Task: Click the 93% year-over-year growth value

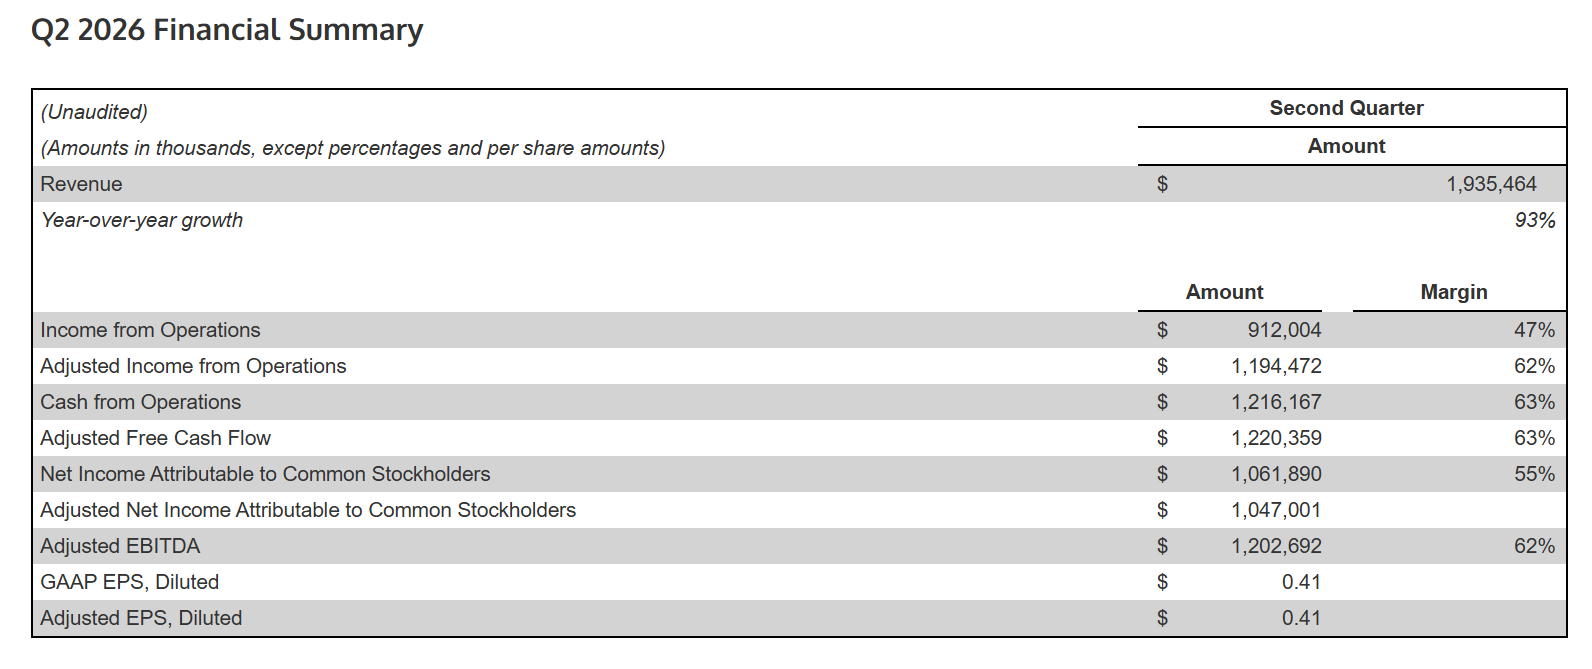Action: click(x=1535, y=220)
